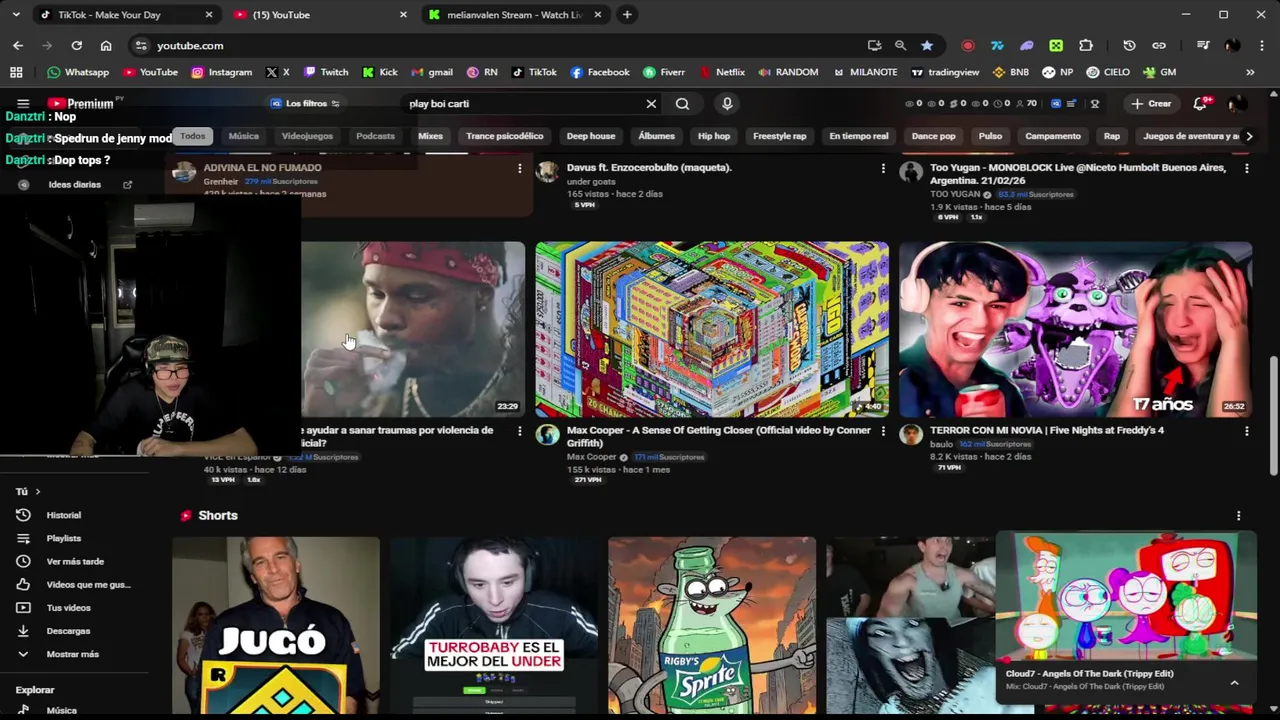Open the Chrome apps grid icon
This screenshot has width=1280, height=720.
click(16, 72)
